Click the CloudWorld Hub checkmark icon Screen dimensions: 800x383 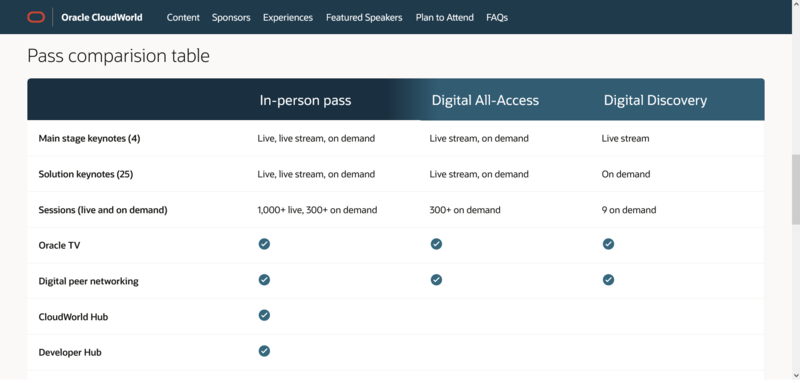(x=264, y=316)
